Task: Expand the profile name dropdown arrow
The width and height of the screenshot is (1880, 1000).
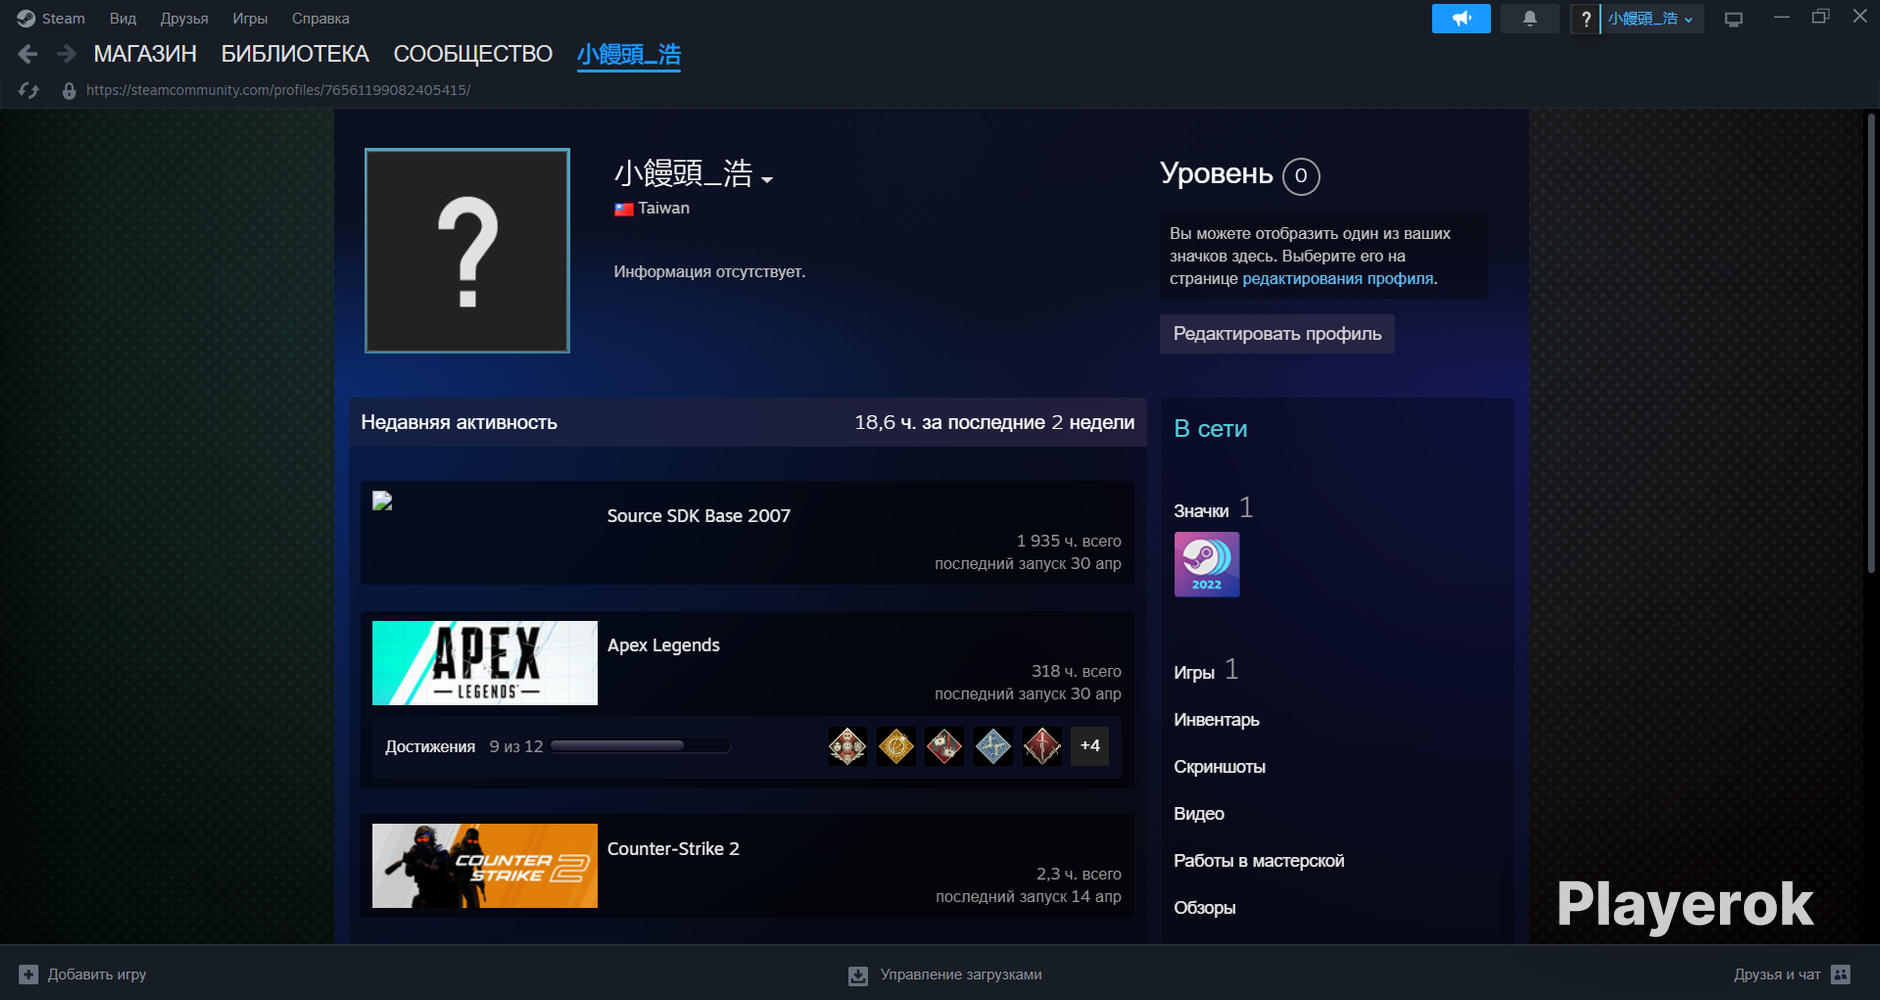Action: 767,180
